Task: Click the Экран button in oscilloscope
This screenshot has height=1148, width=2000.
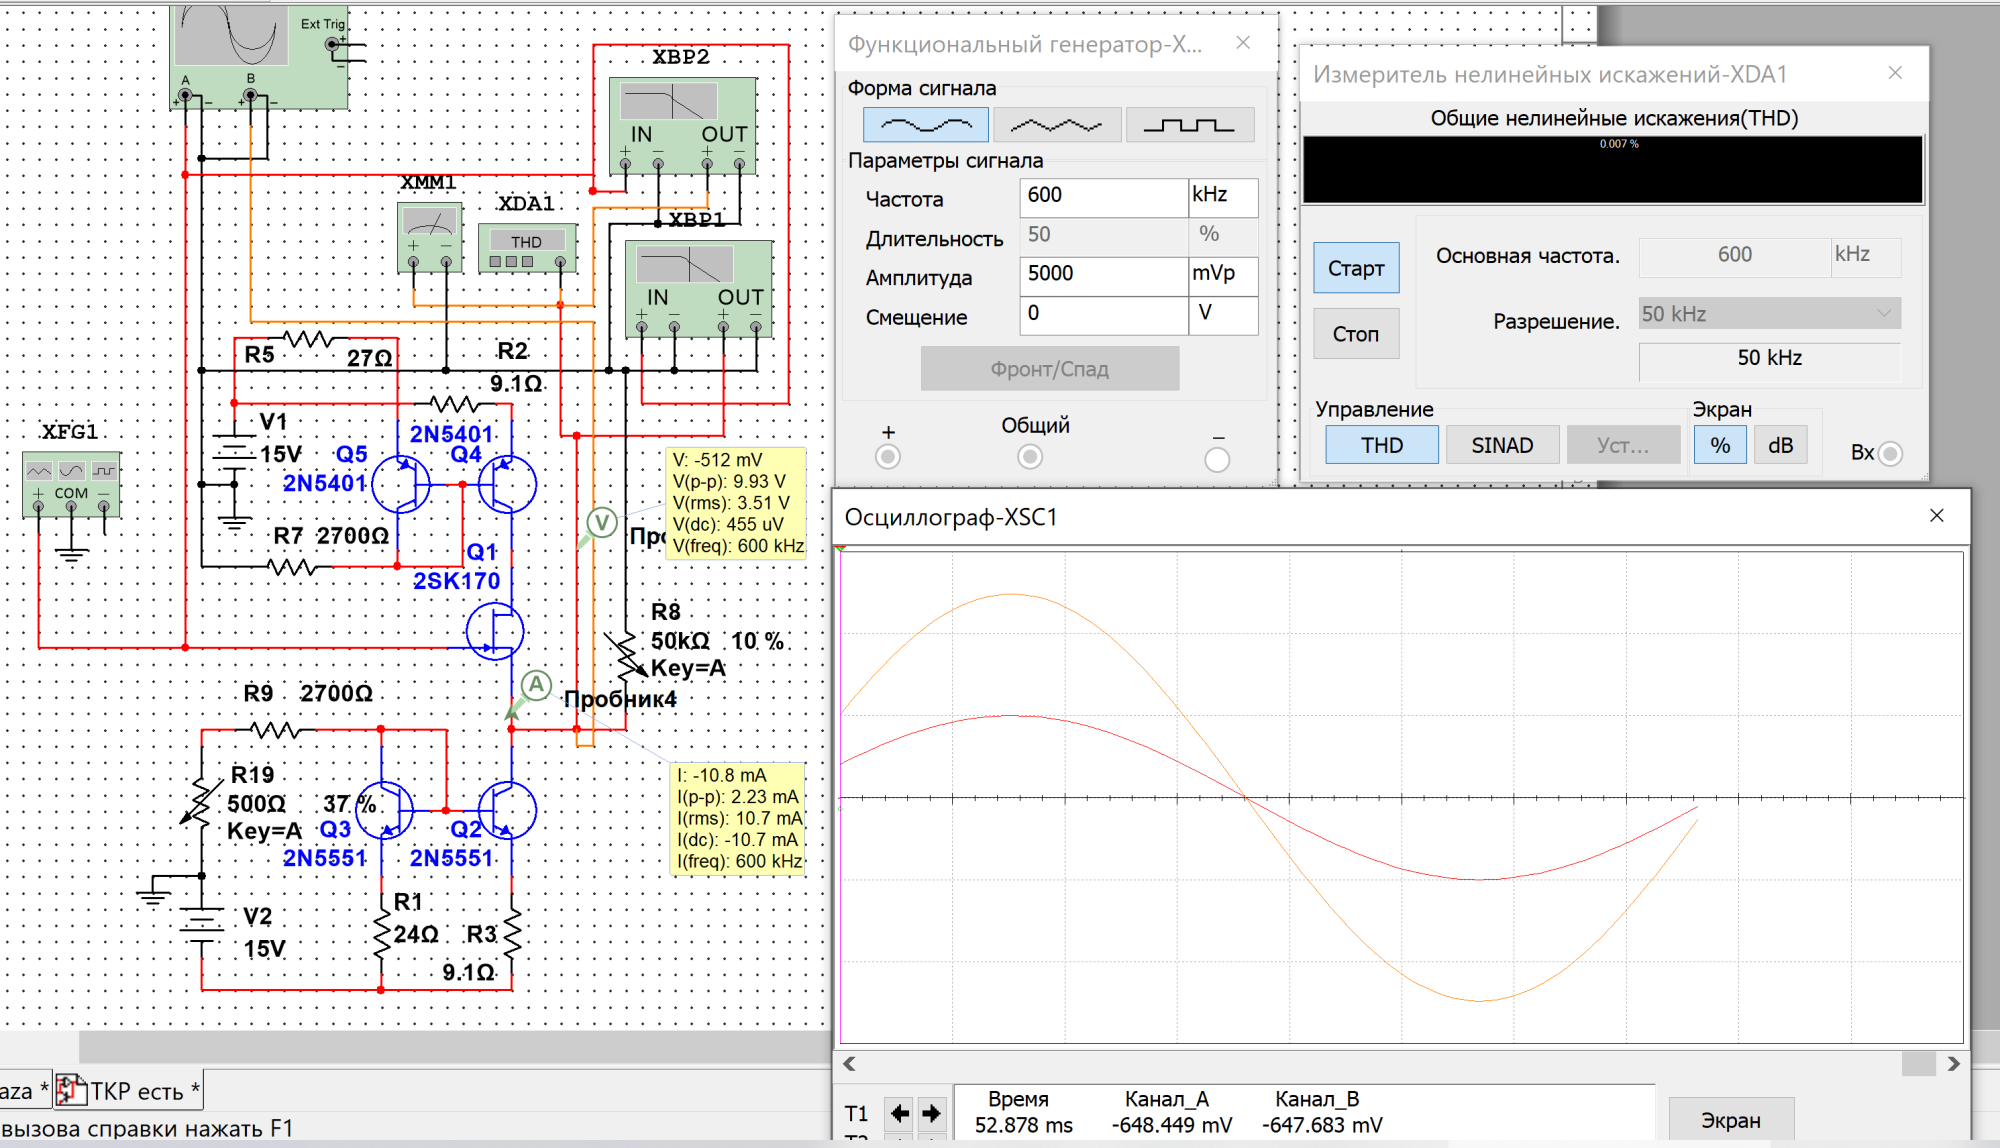Action: (x=1731, y=1120)
